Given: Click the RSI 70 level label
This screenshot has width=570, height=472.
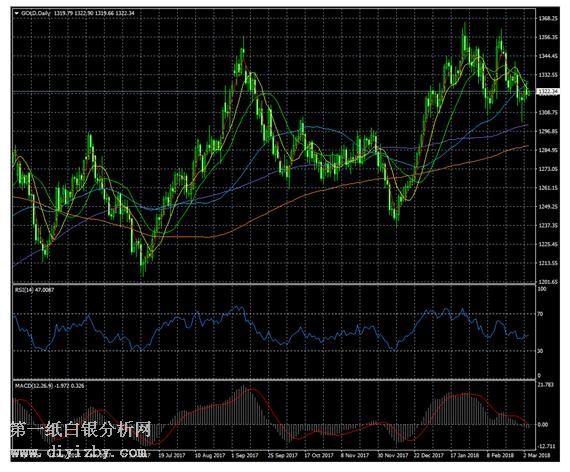Looking at the screenshot, I should 540,314.
